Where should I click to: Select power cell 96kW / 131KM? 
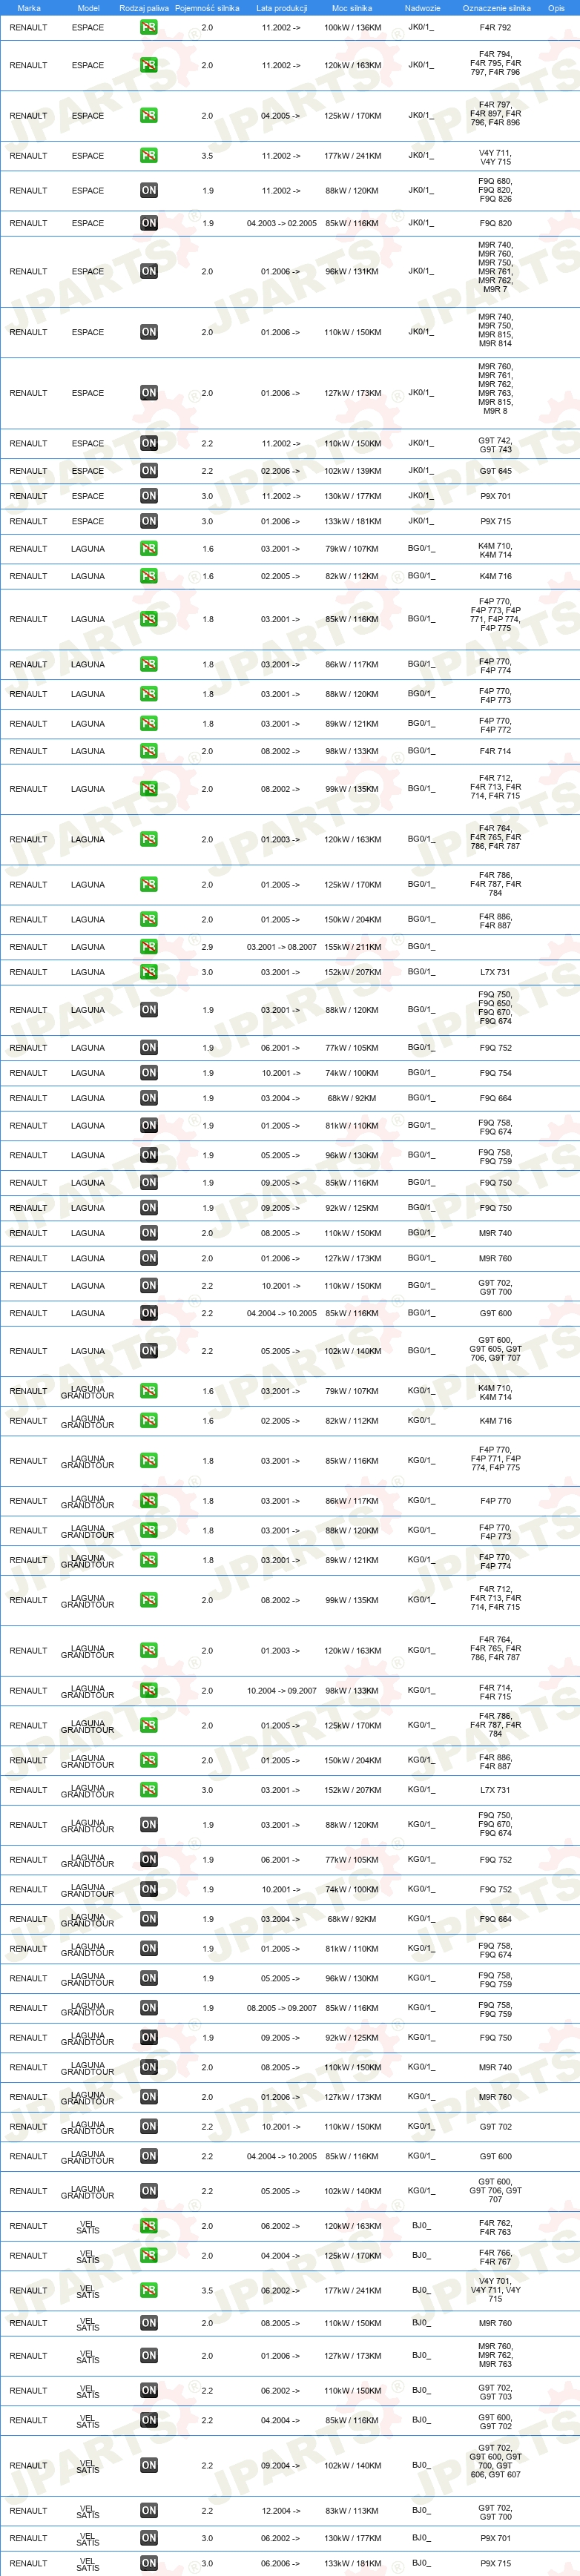pyautogui.click(x=352, y=272)
